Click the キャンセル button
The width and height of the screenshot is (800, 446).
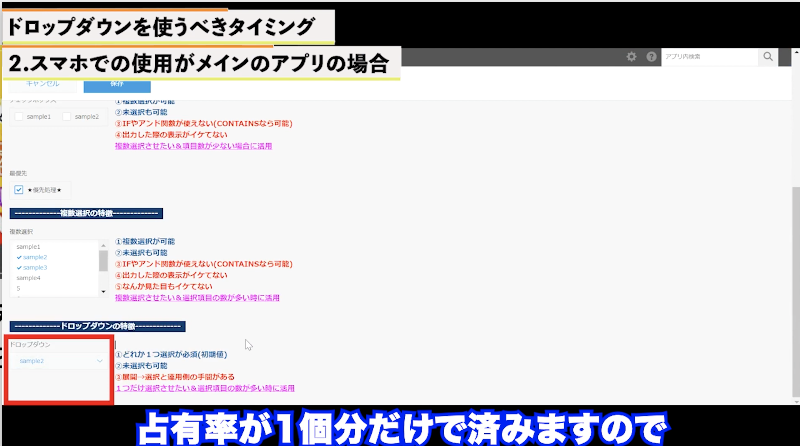[41, 84]
